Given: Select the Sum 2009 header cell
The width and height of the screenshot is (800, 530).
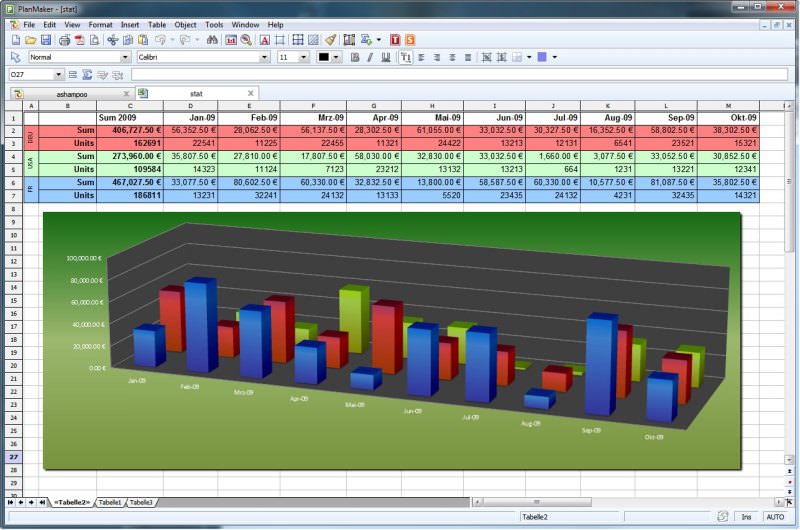Looking at the screenshot, I should tap(130, 117).
